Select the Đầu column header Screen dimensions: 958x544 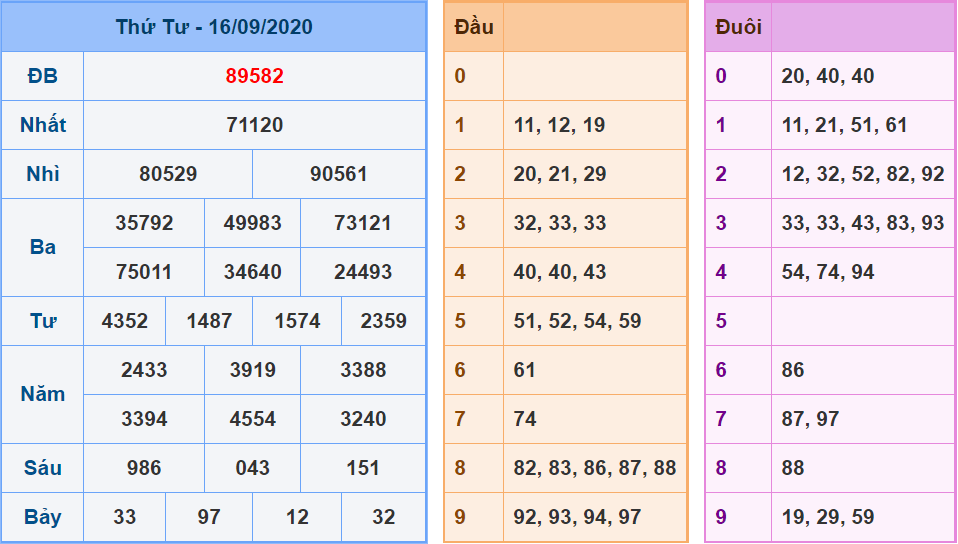[x=474, y=27]
